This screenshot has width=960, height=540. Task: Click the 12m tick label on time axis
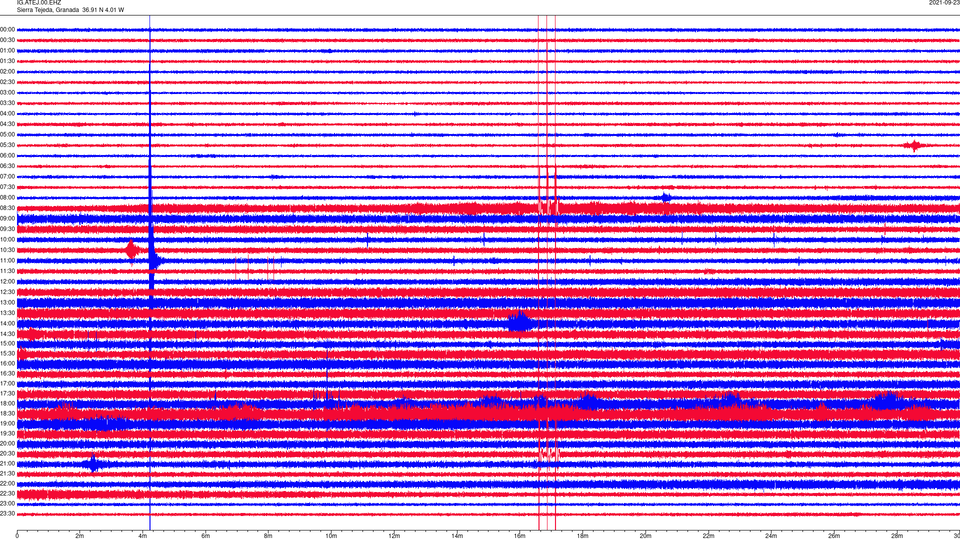(394, 536)
